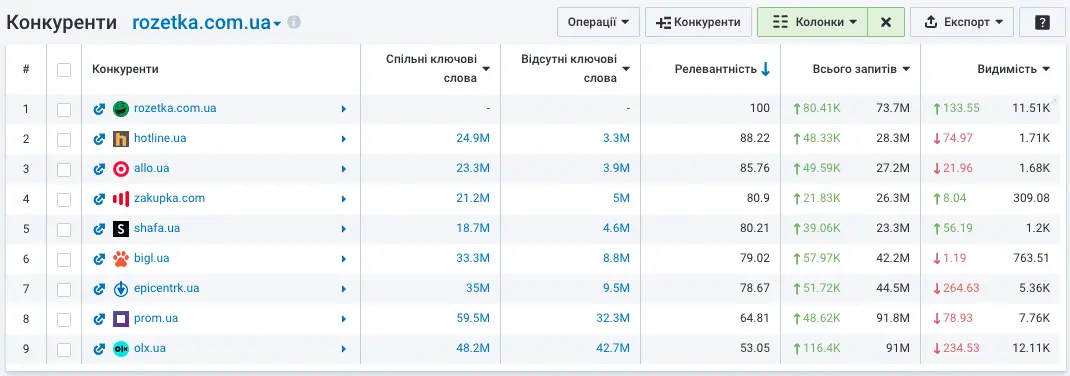Click the hotline.ua orange favicon
This screenshot has width=1070, height=376.
[x=121, y=139]
